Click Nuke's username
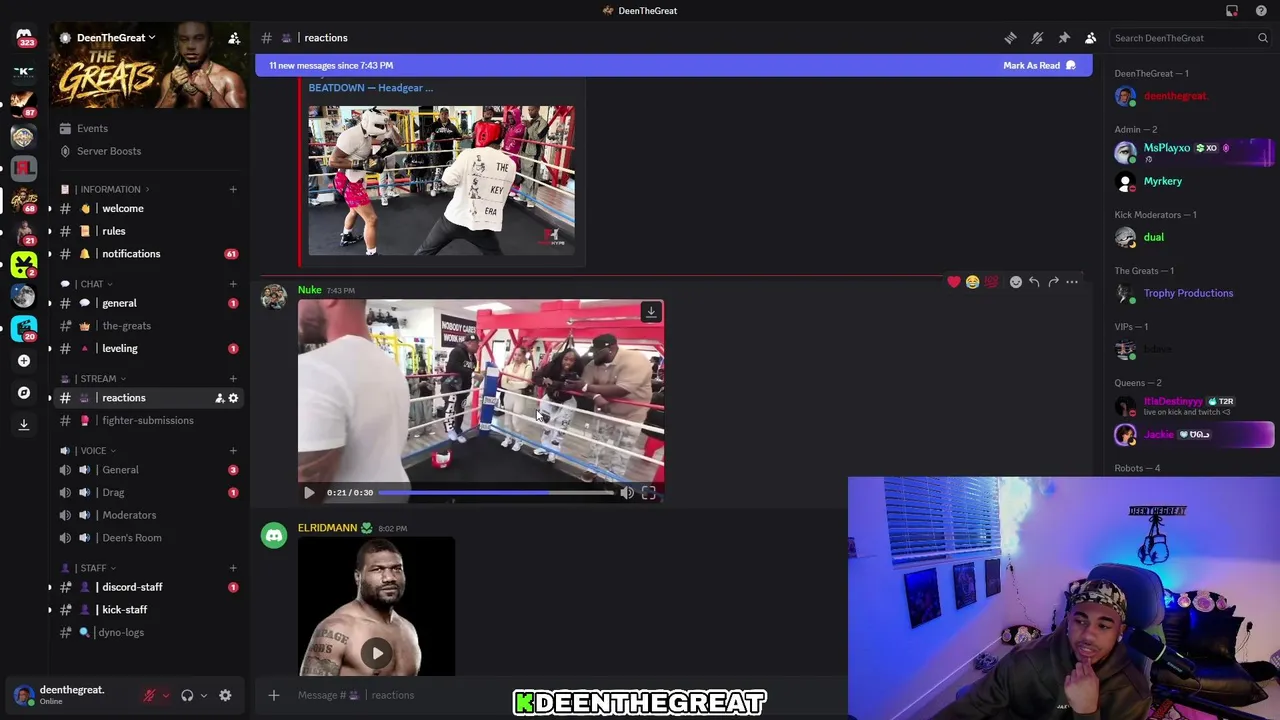Viewport: 1280px width, 720px height. tap(310, 290)
